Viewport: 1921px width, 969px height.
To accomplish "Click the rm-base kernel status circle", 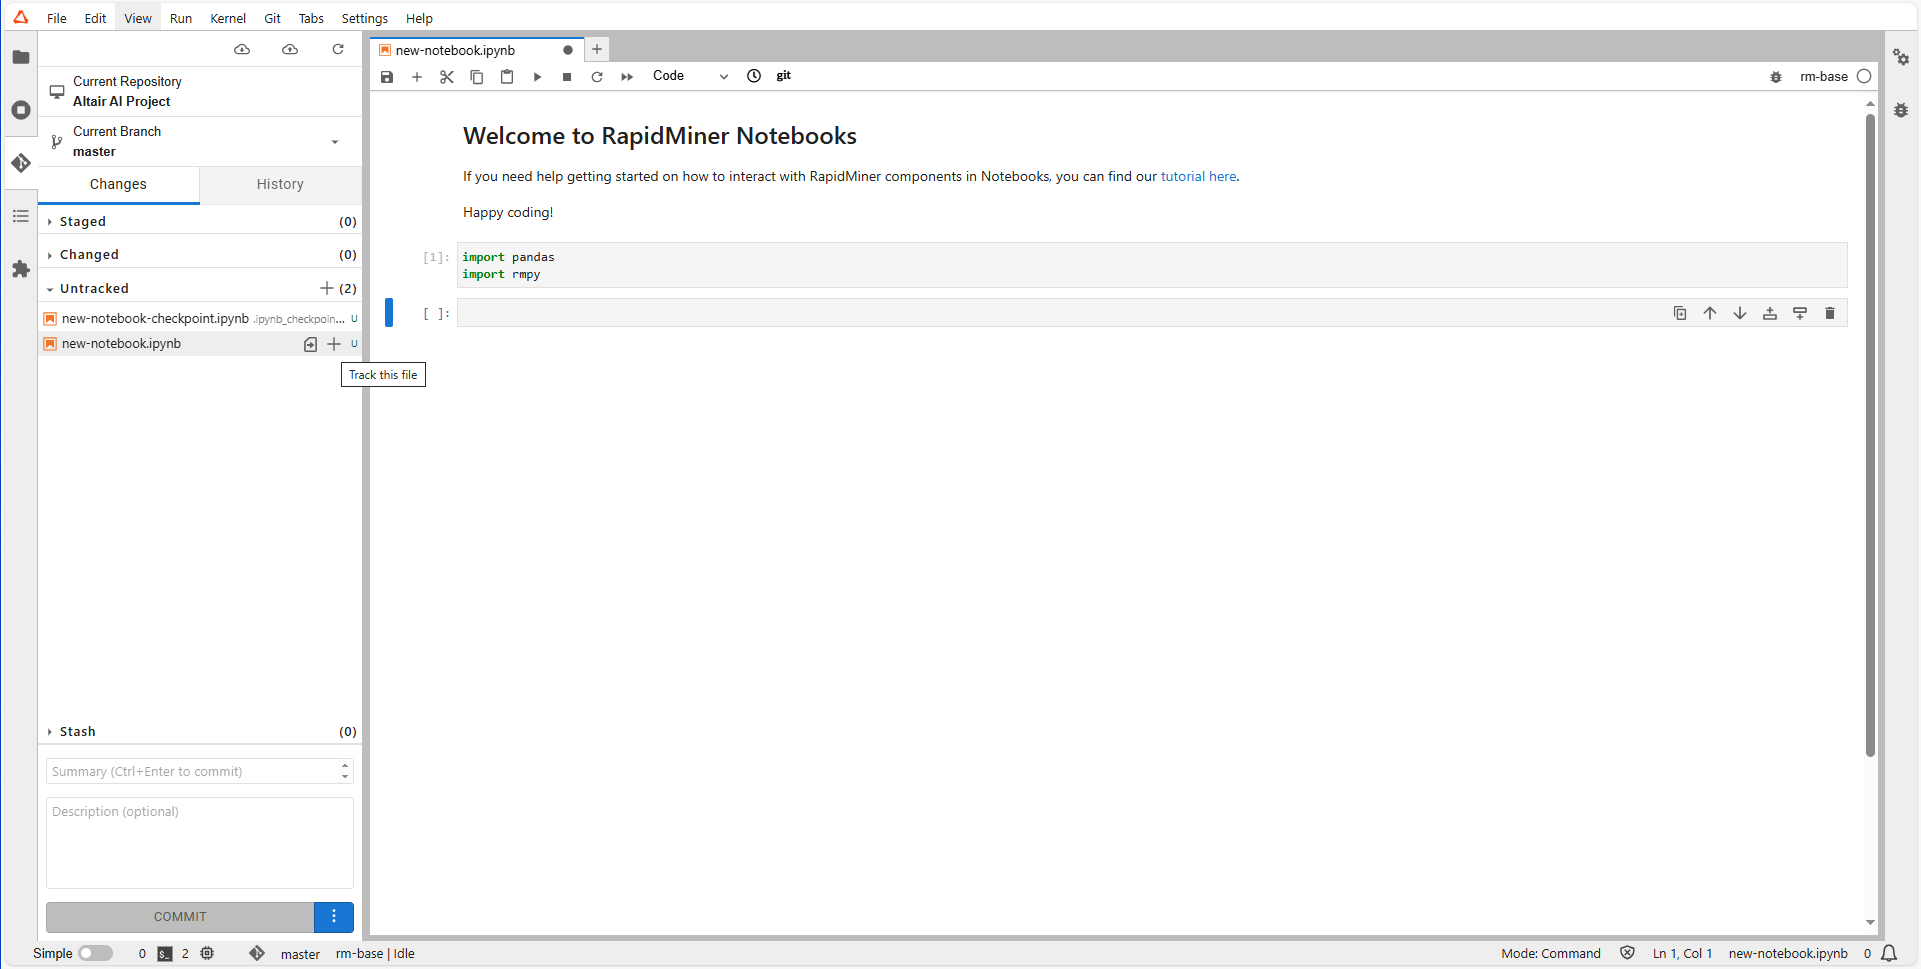I will click(x=1864, y=76).
